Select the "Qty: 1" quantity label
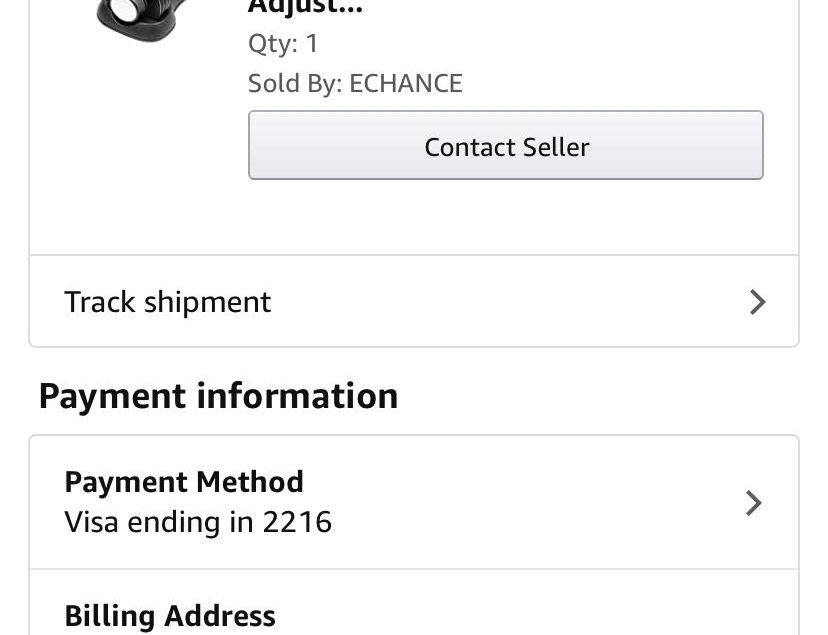 (x=283, y=43)
